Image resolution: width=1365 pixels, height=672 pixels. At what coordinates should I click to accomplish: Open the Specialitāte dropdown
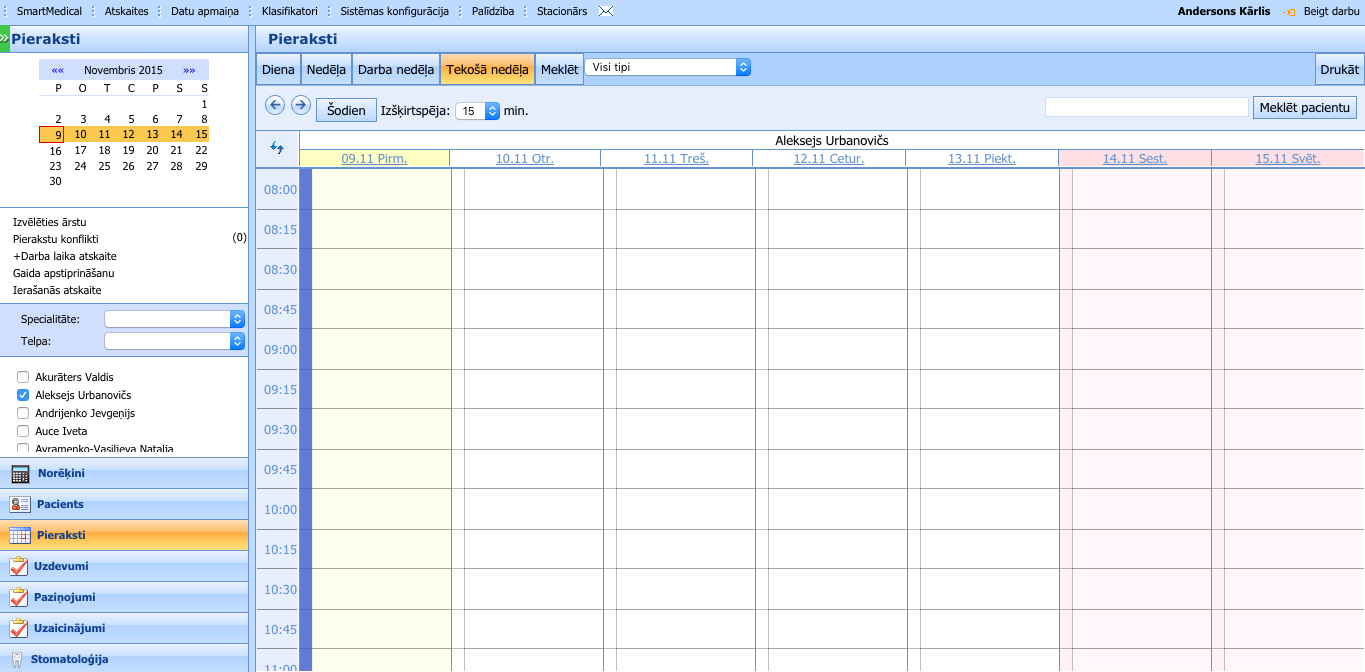(175, 319)
